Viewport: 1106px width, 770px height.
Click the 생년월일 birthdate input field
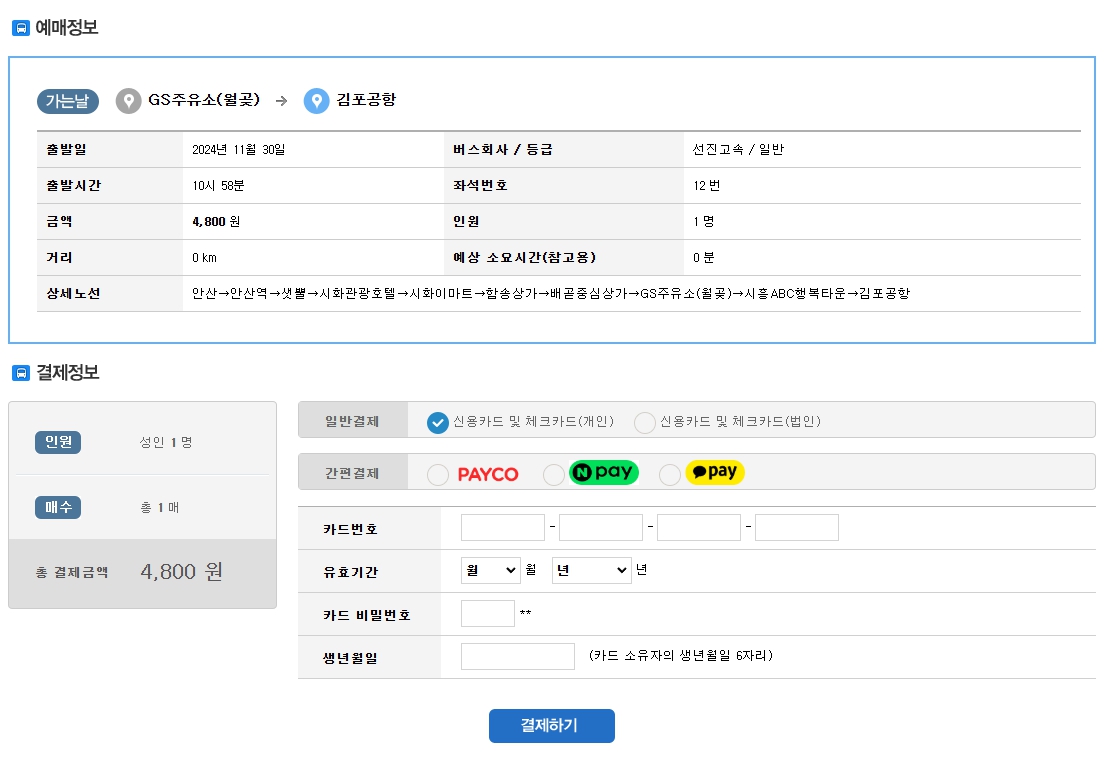pos(517,655)
